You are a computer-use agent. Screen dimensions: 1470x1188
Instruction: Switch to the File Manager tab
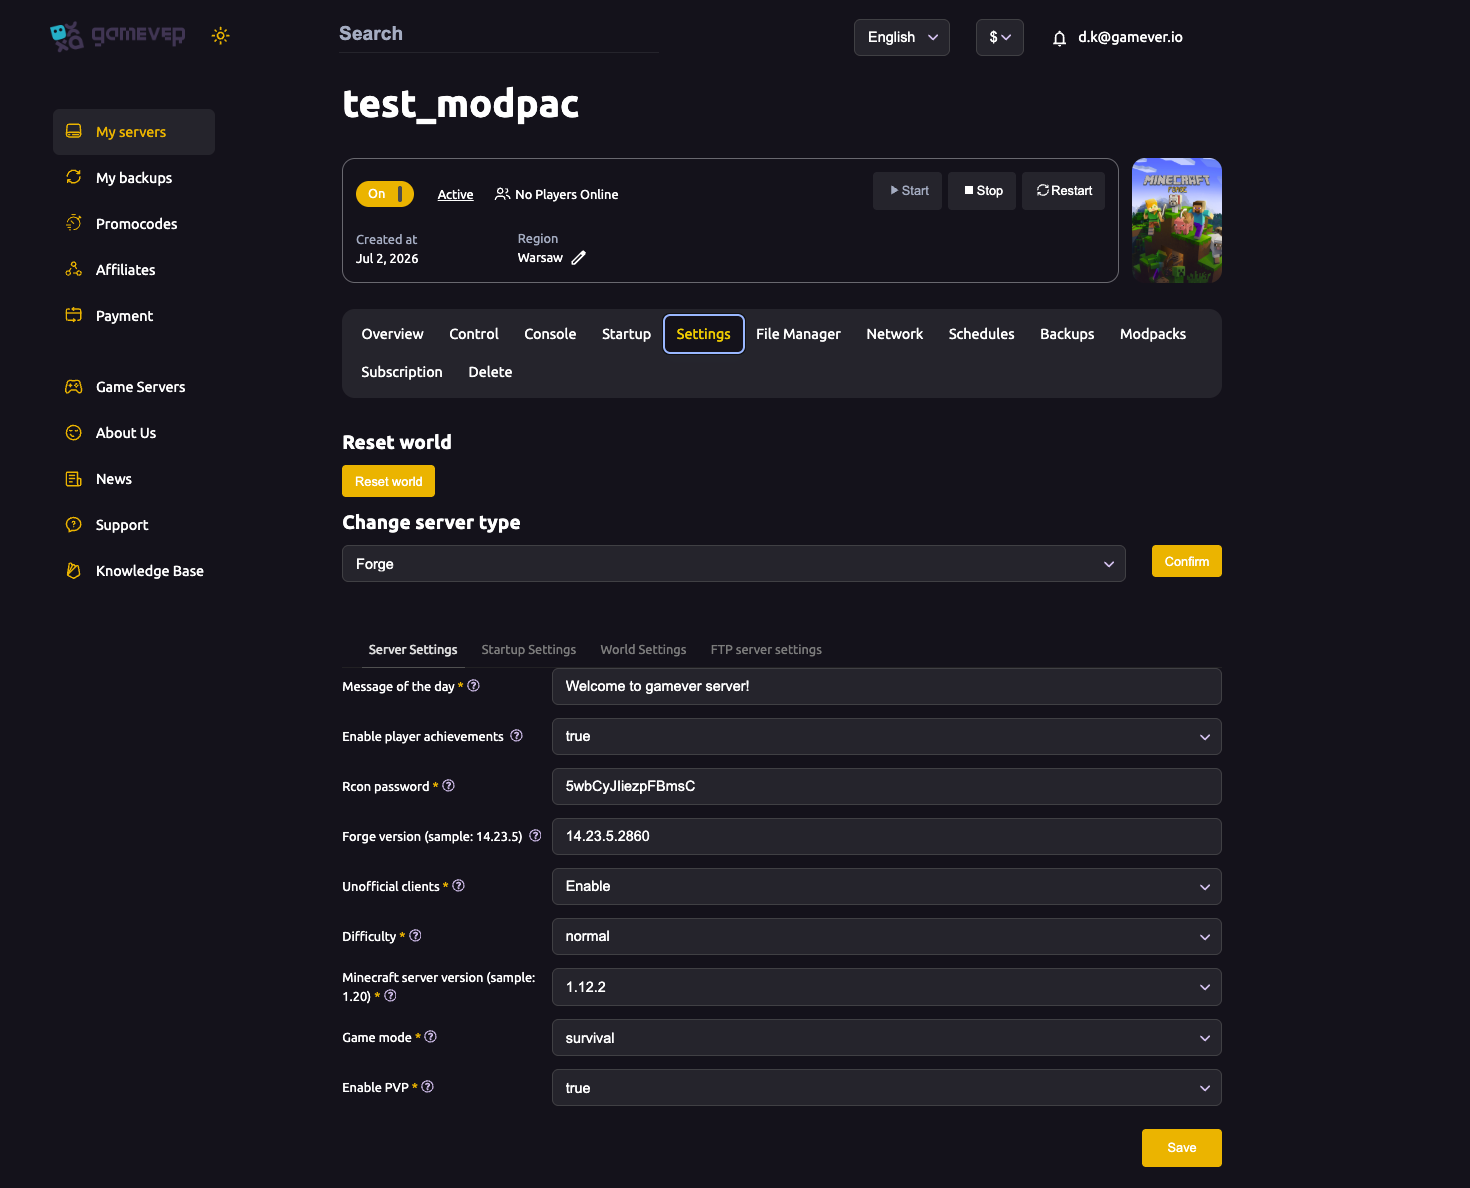pos(798,334)
